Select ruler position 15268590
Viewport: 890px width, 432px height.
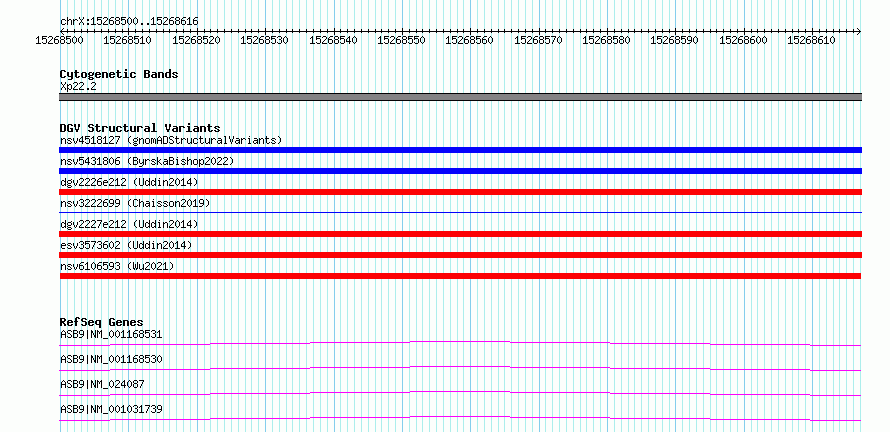[675, 40]
